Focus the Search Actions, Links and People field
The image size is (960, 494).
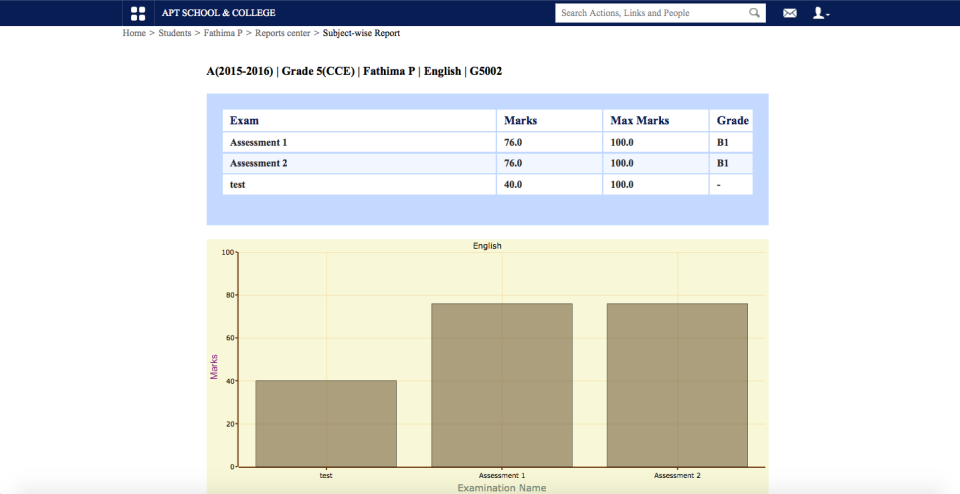[x=650, y=13]
